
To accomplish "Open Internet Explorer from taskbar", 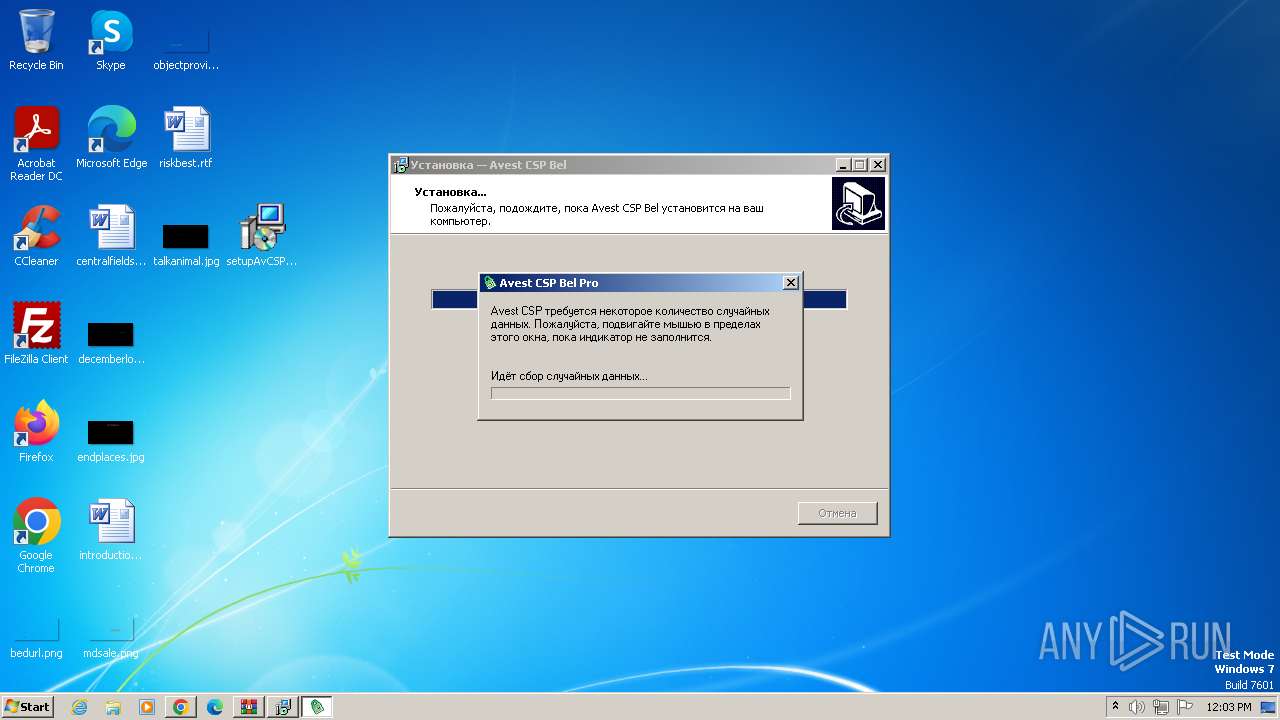I will pos(79,707).
